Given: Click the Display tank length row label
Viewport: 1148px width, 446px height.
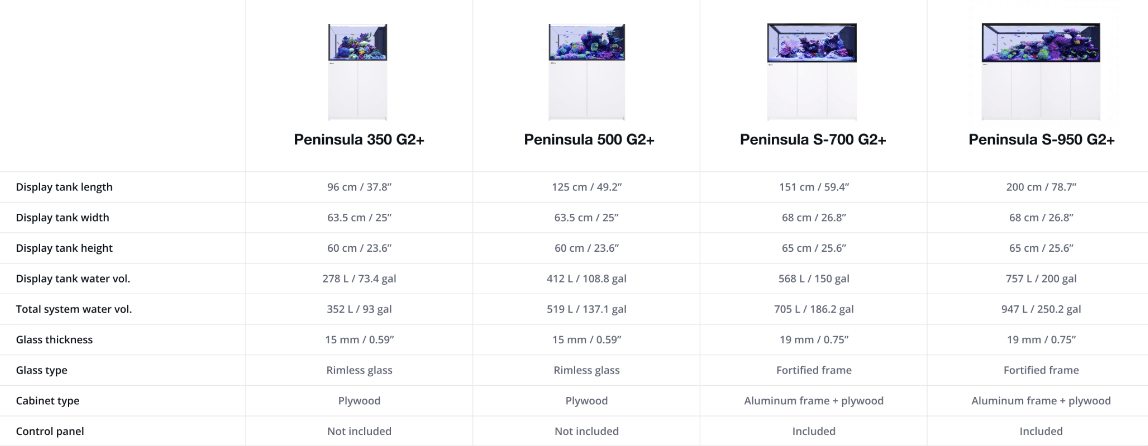Looking at the screenshot, I should click(x=64, y=187).
